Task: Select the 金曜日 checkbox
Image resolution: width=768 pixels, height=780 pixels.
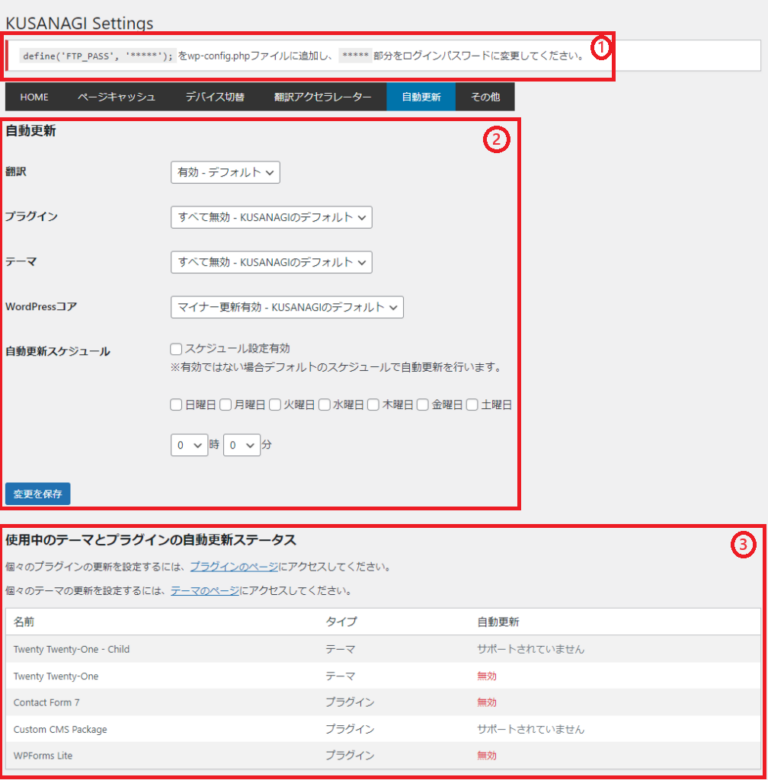Action: click(423, 405)
